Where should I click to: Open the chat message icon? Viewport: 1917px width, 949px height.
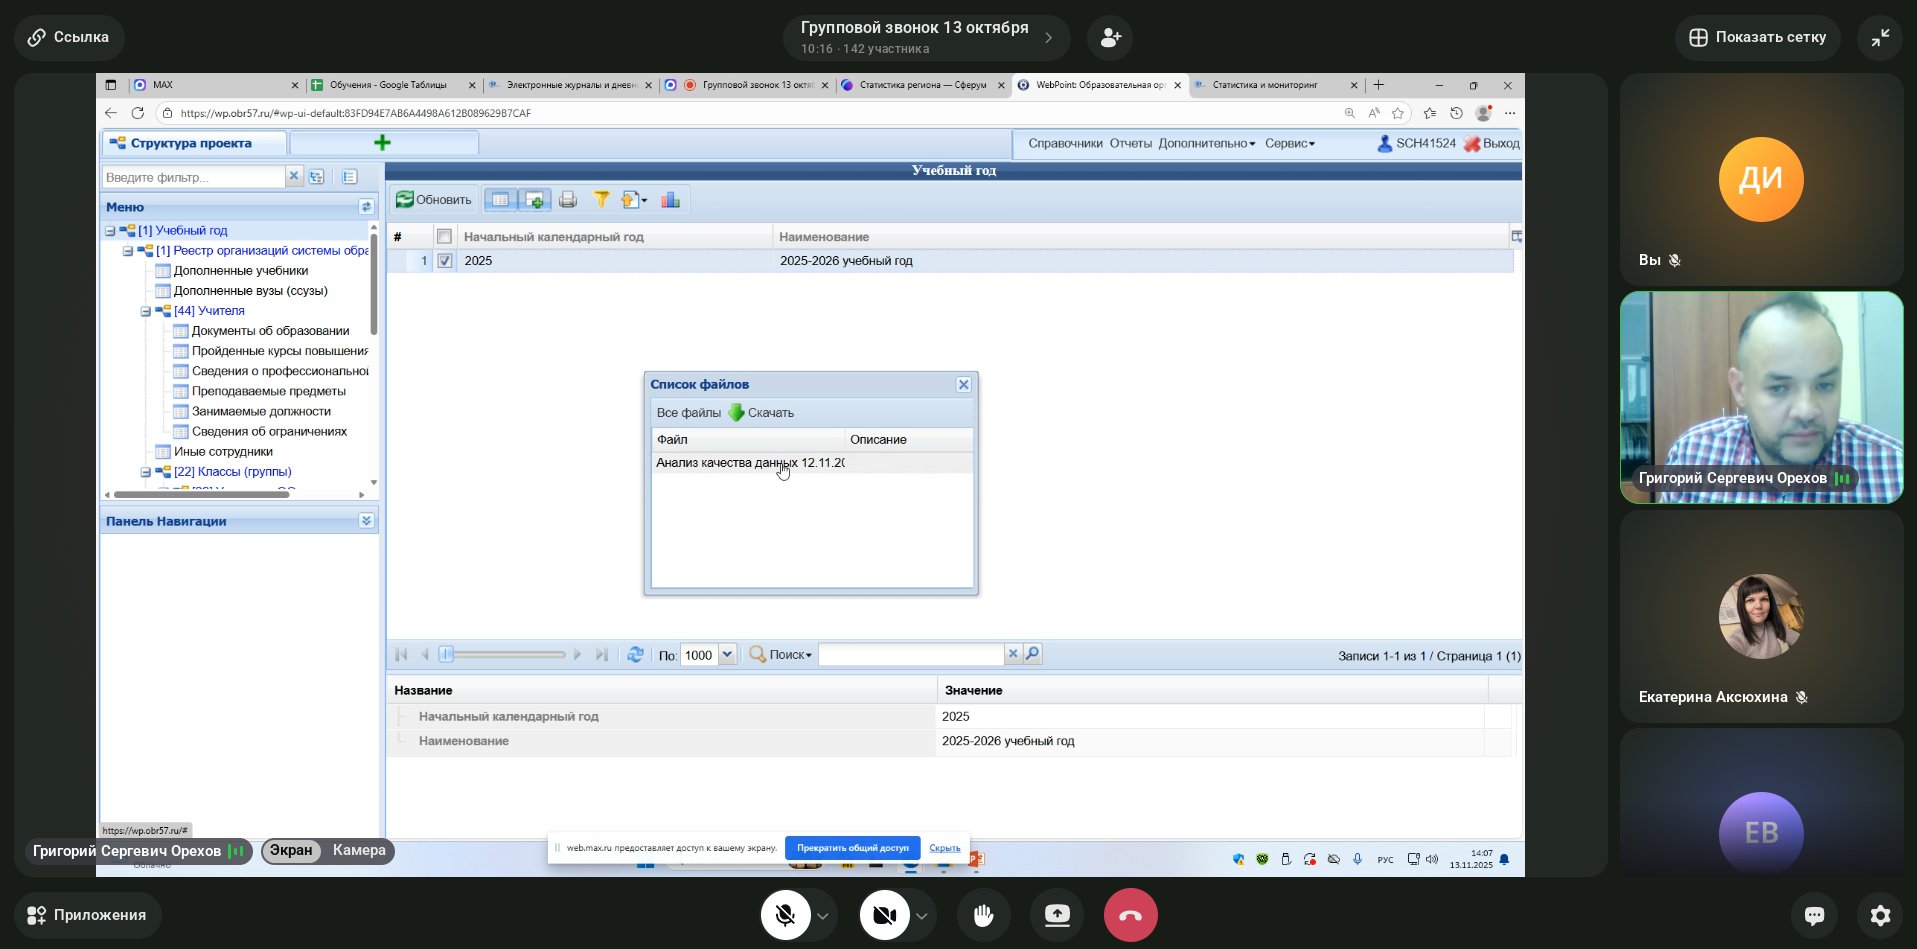click(x=1814, y=915)
